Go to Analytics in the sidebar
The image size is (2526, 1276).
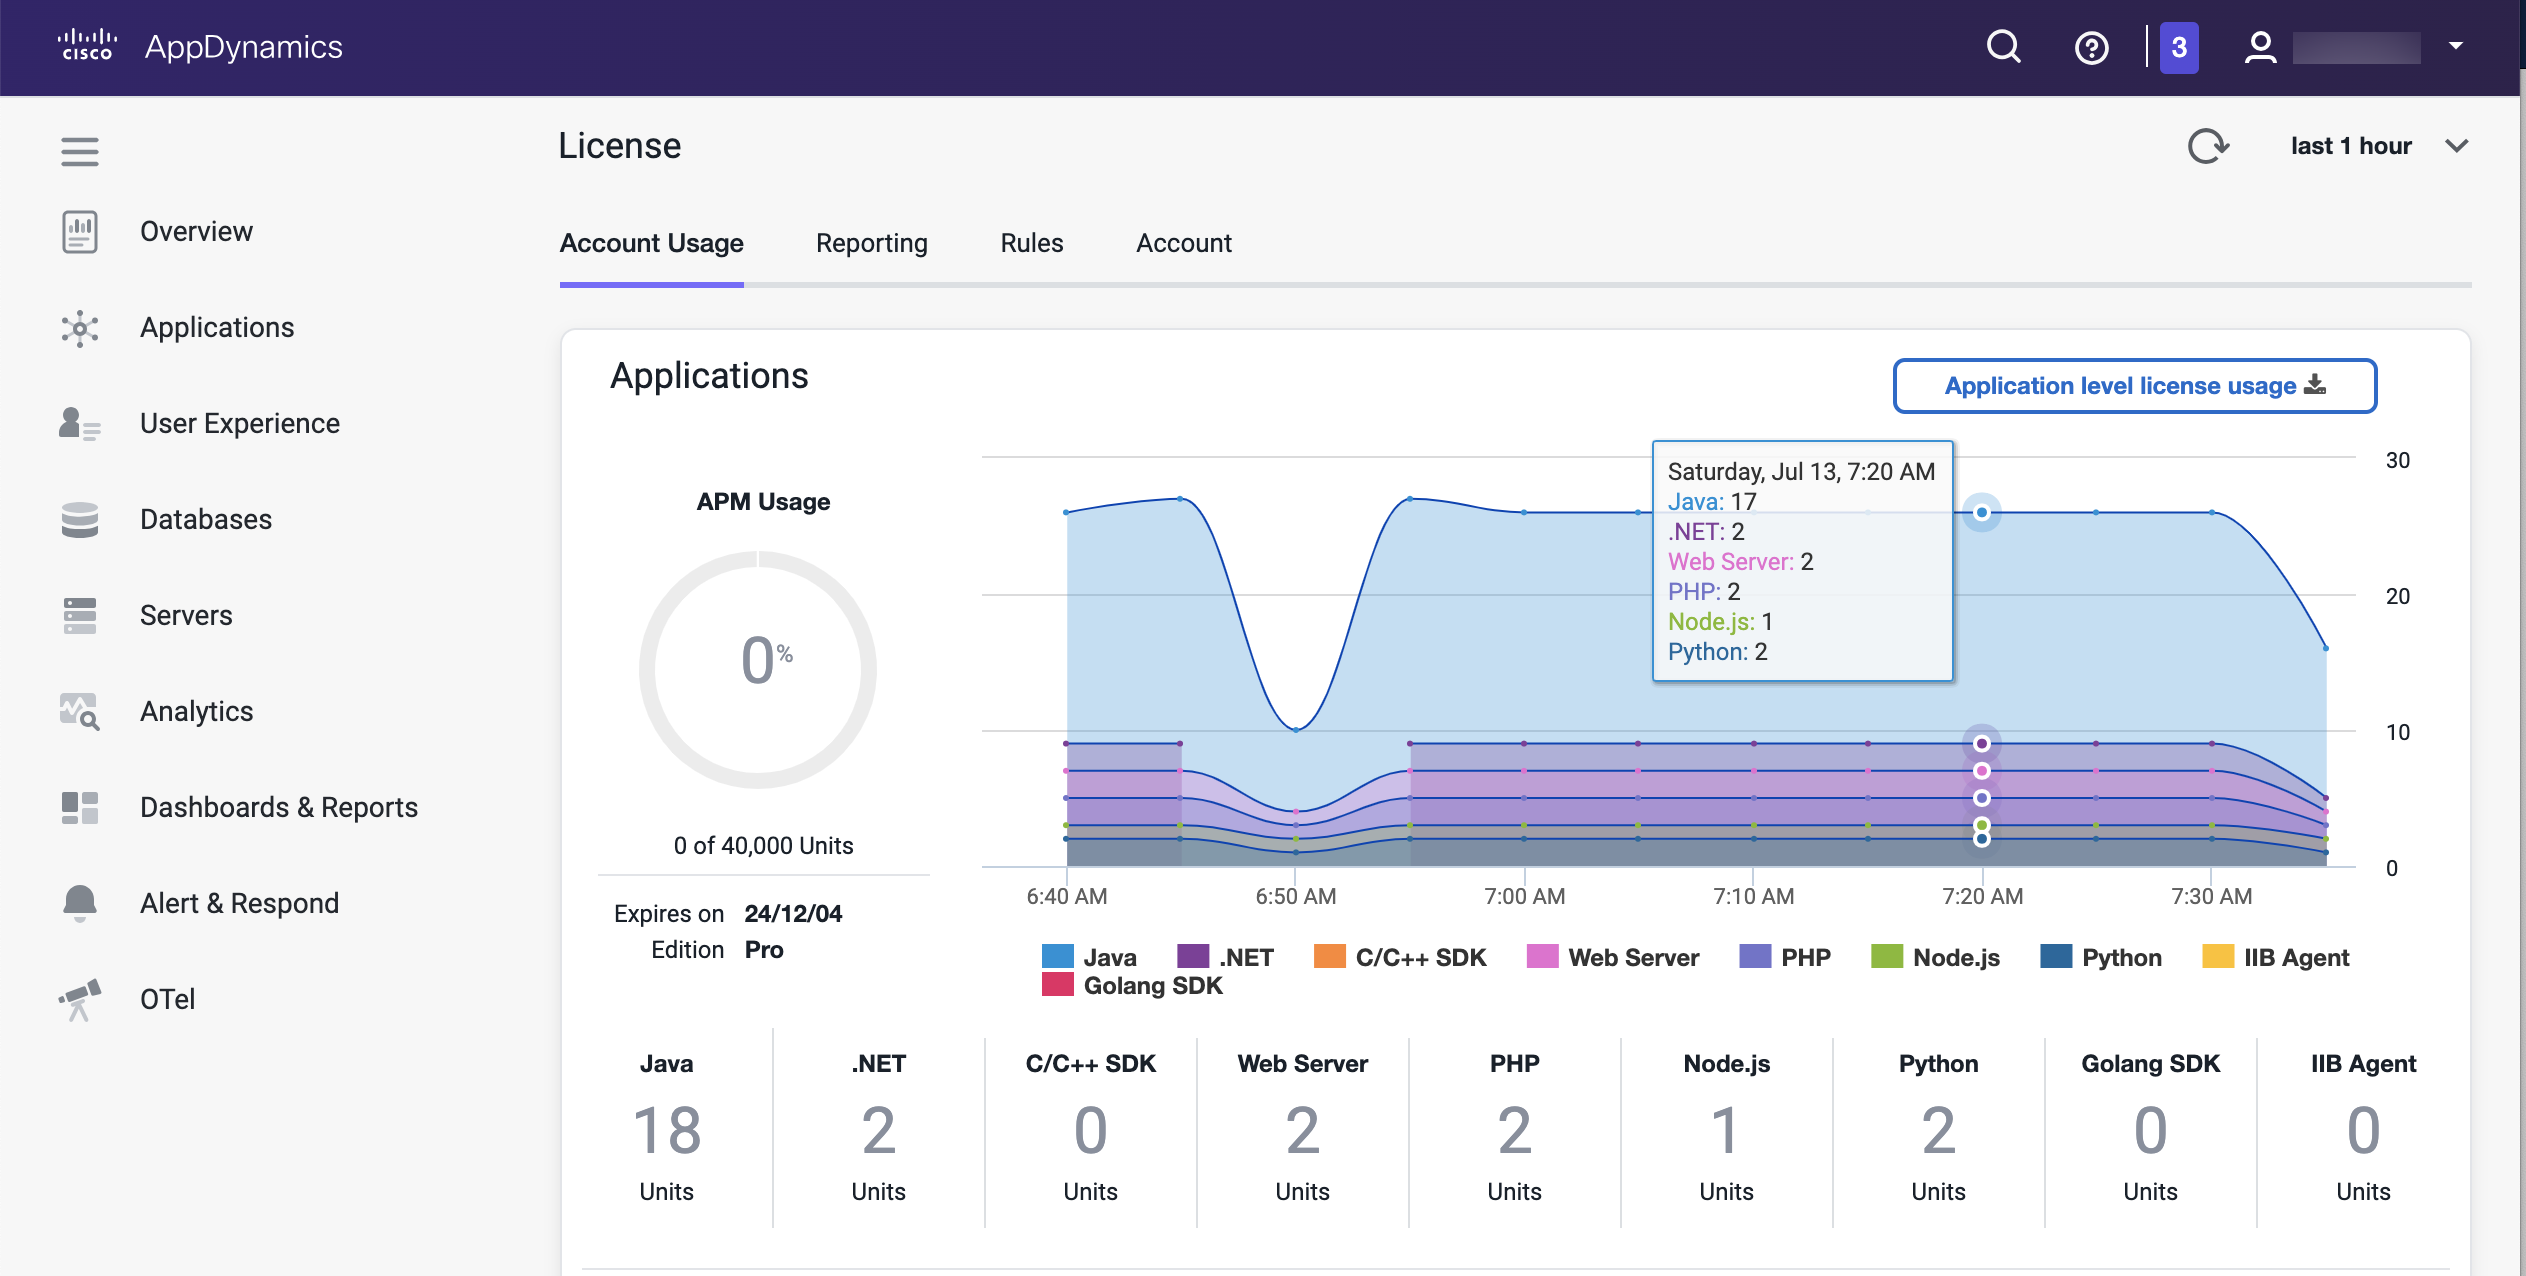197,711
